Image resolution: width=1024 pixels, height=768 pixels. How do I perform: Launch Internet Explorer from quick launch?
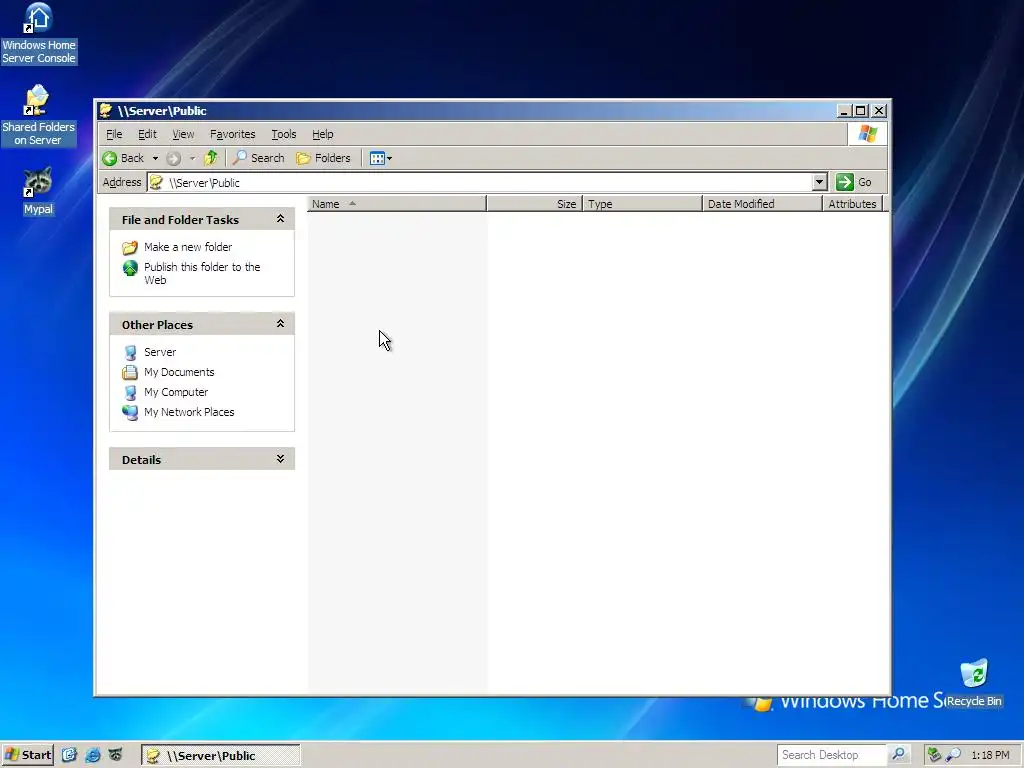[93, 755]
